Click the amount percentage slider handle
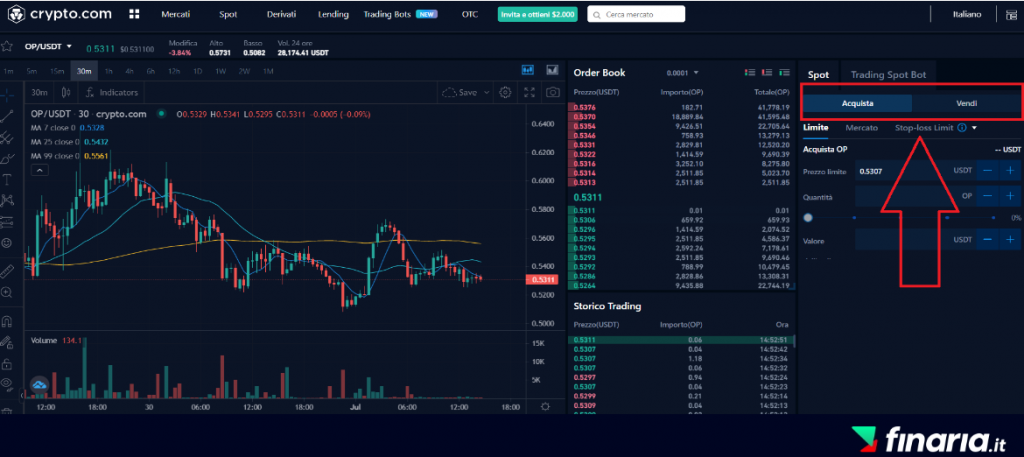The height and width of the screenshot is (457, 1024). point(808,218)
